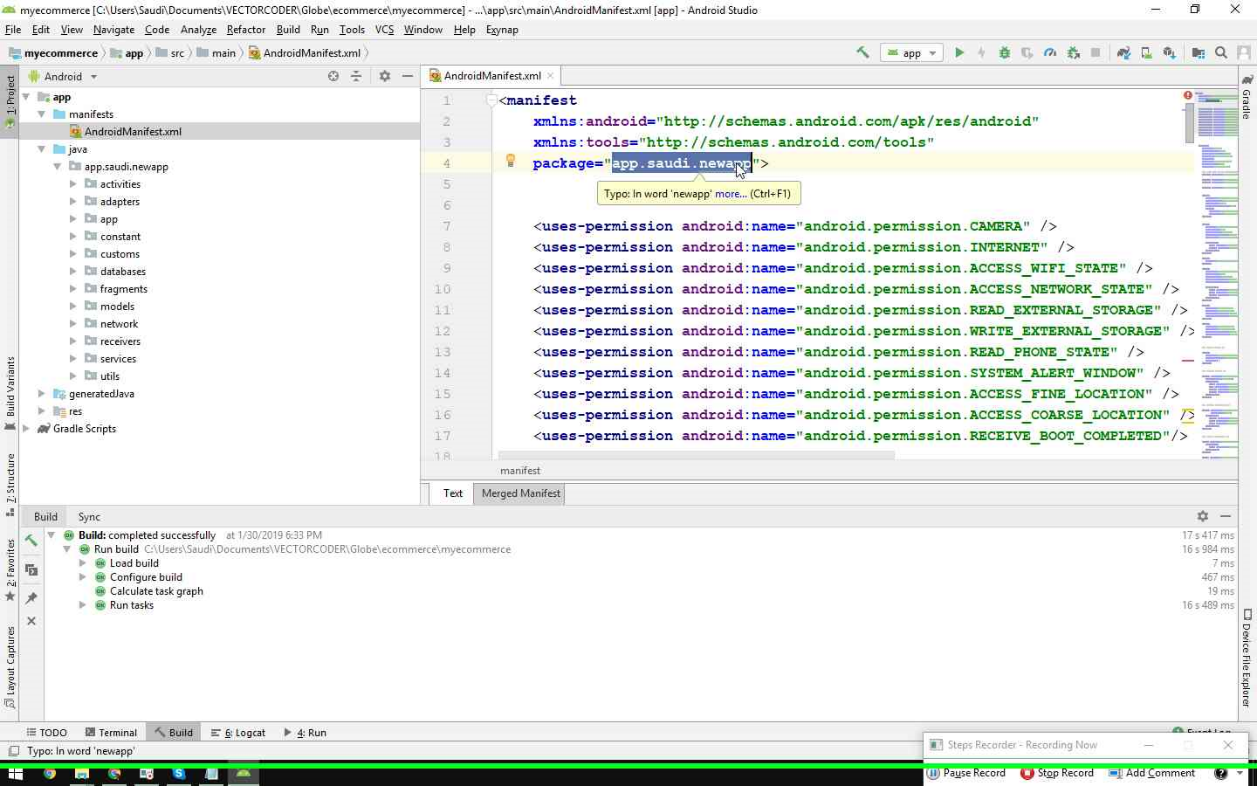Click the Search Everywhere magnifier icon

[1221, 53]
